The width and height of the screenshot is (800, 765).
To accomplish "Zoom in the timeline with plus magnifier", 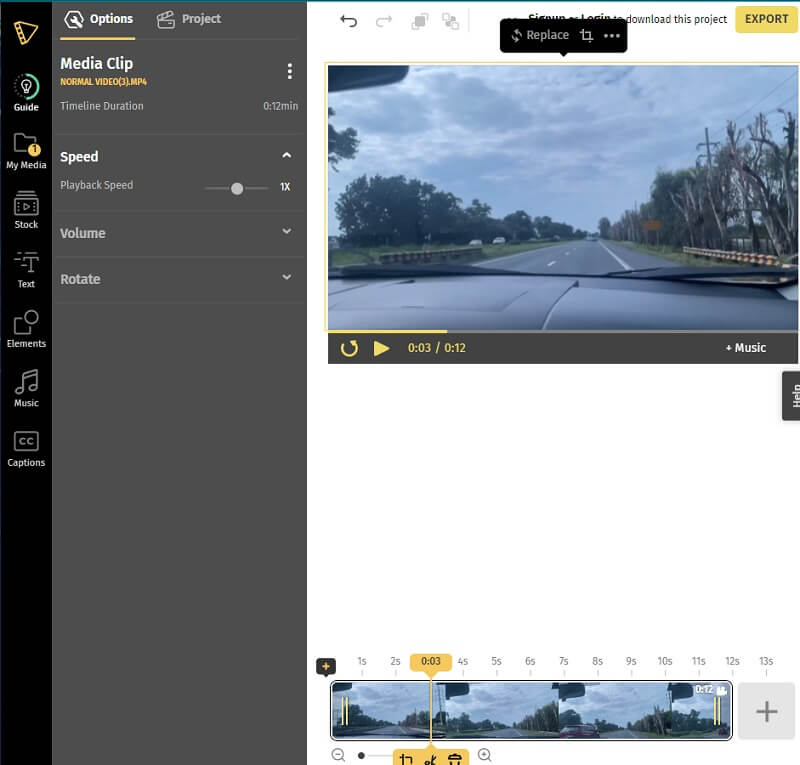I will [485, 756].
